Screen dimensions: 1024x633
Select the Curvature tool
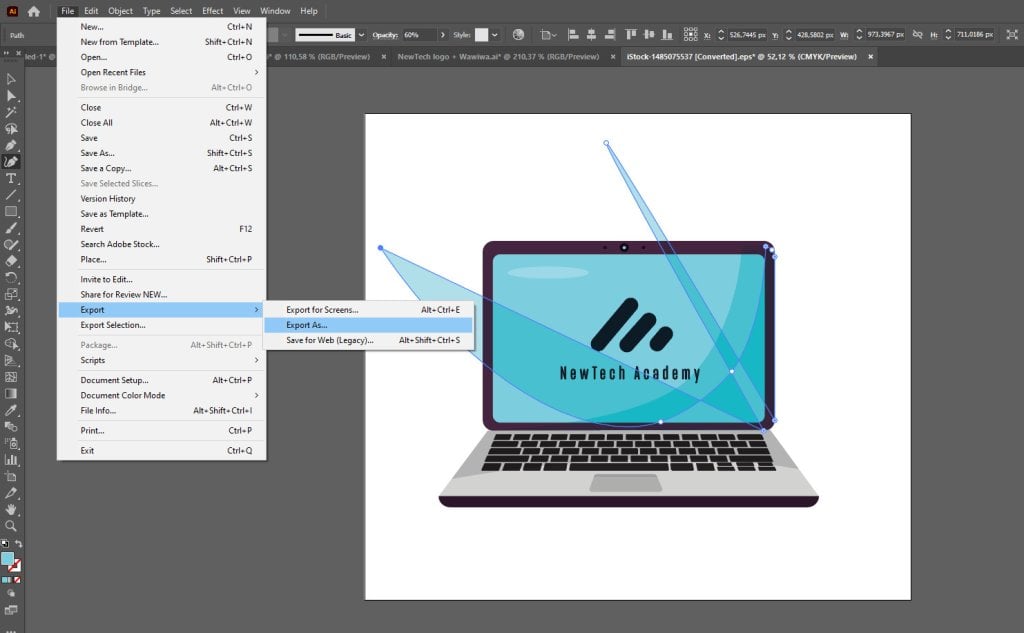pos(11,161)
